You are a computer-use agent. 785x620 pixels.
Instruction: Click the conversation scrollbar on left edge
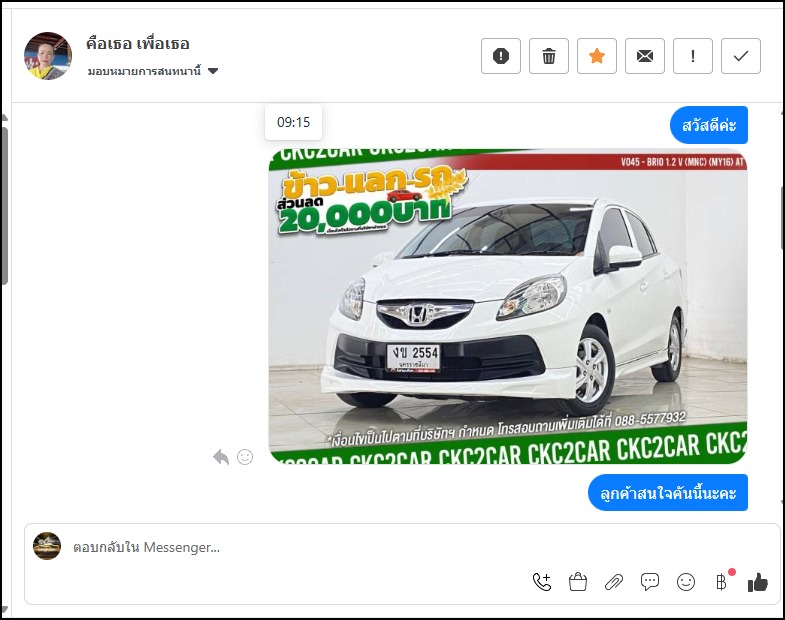(5, 205)
